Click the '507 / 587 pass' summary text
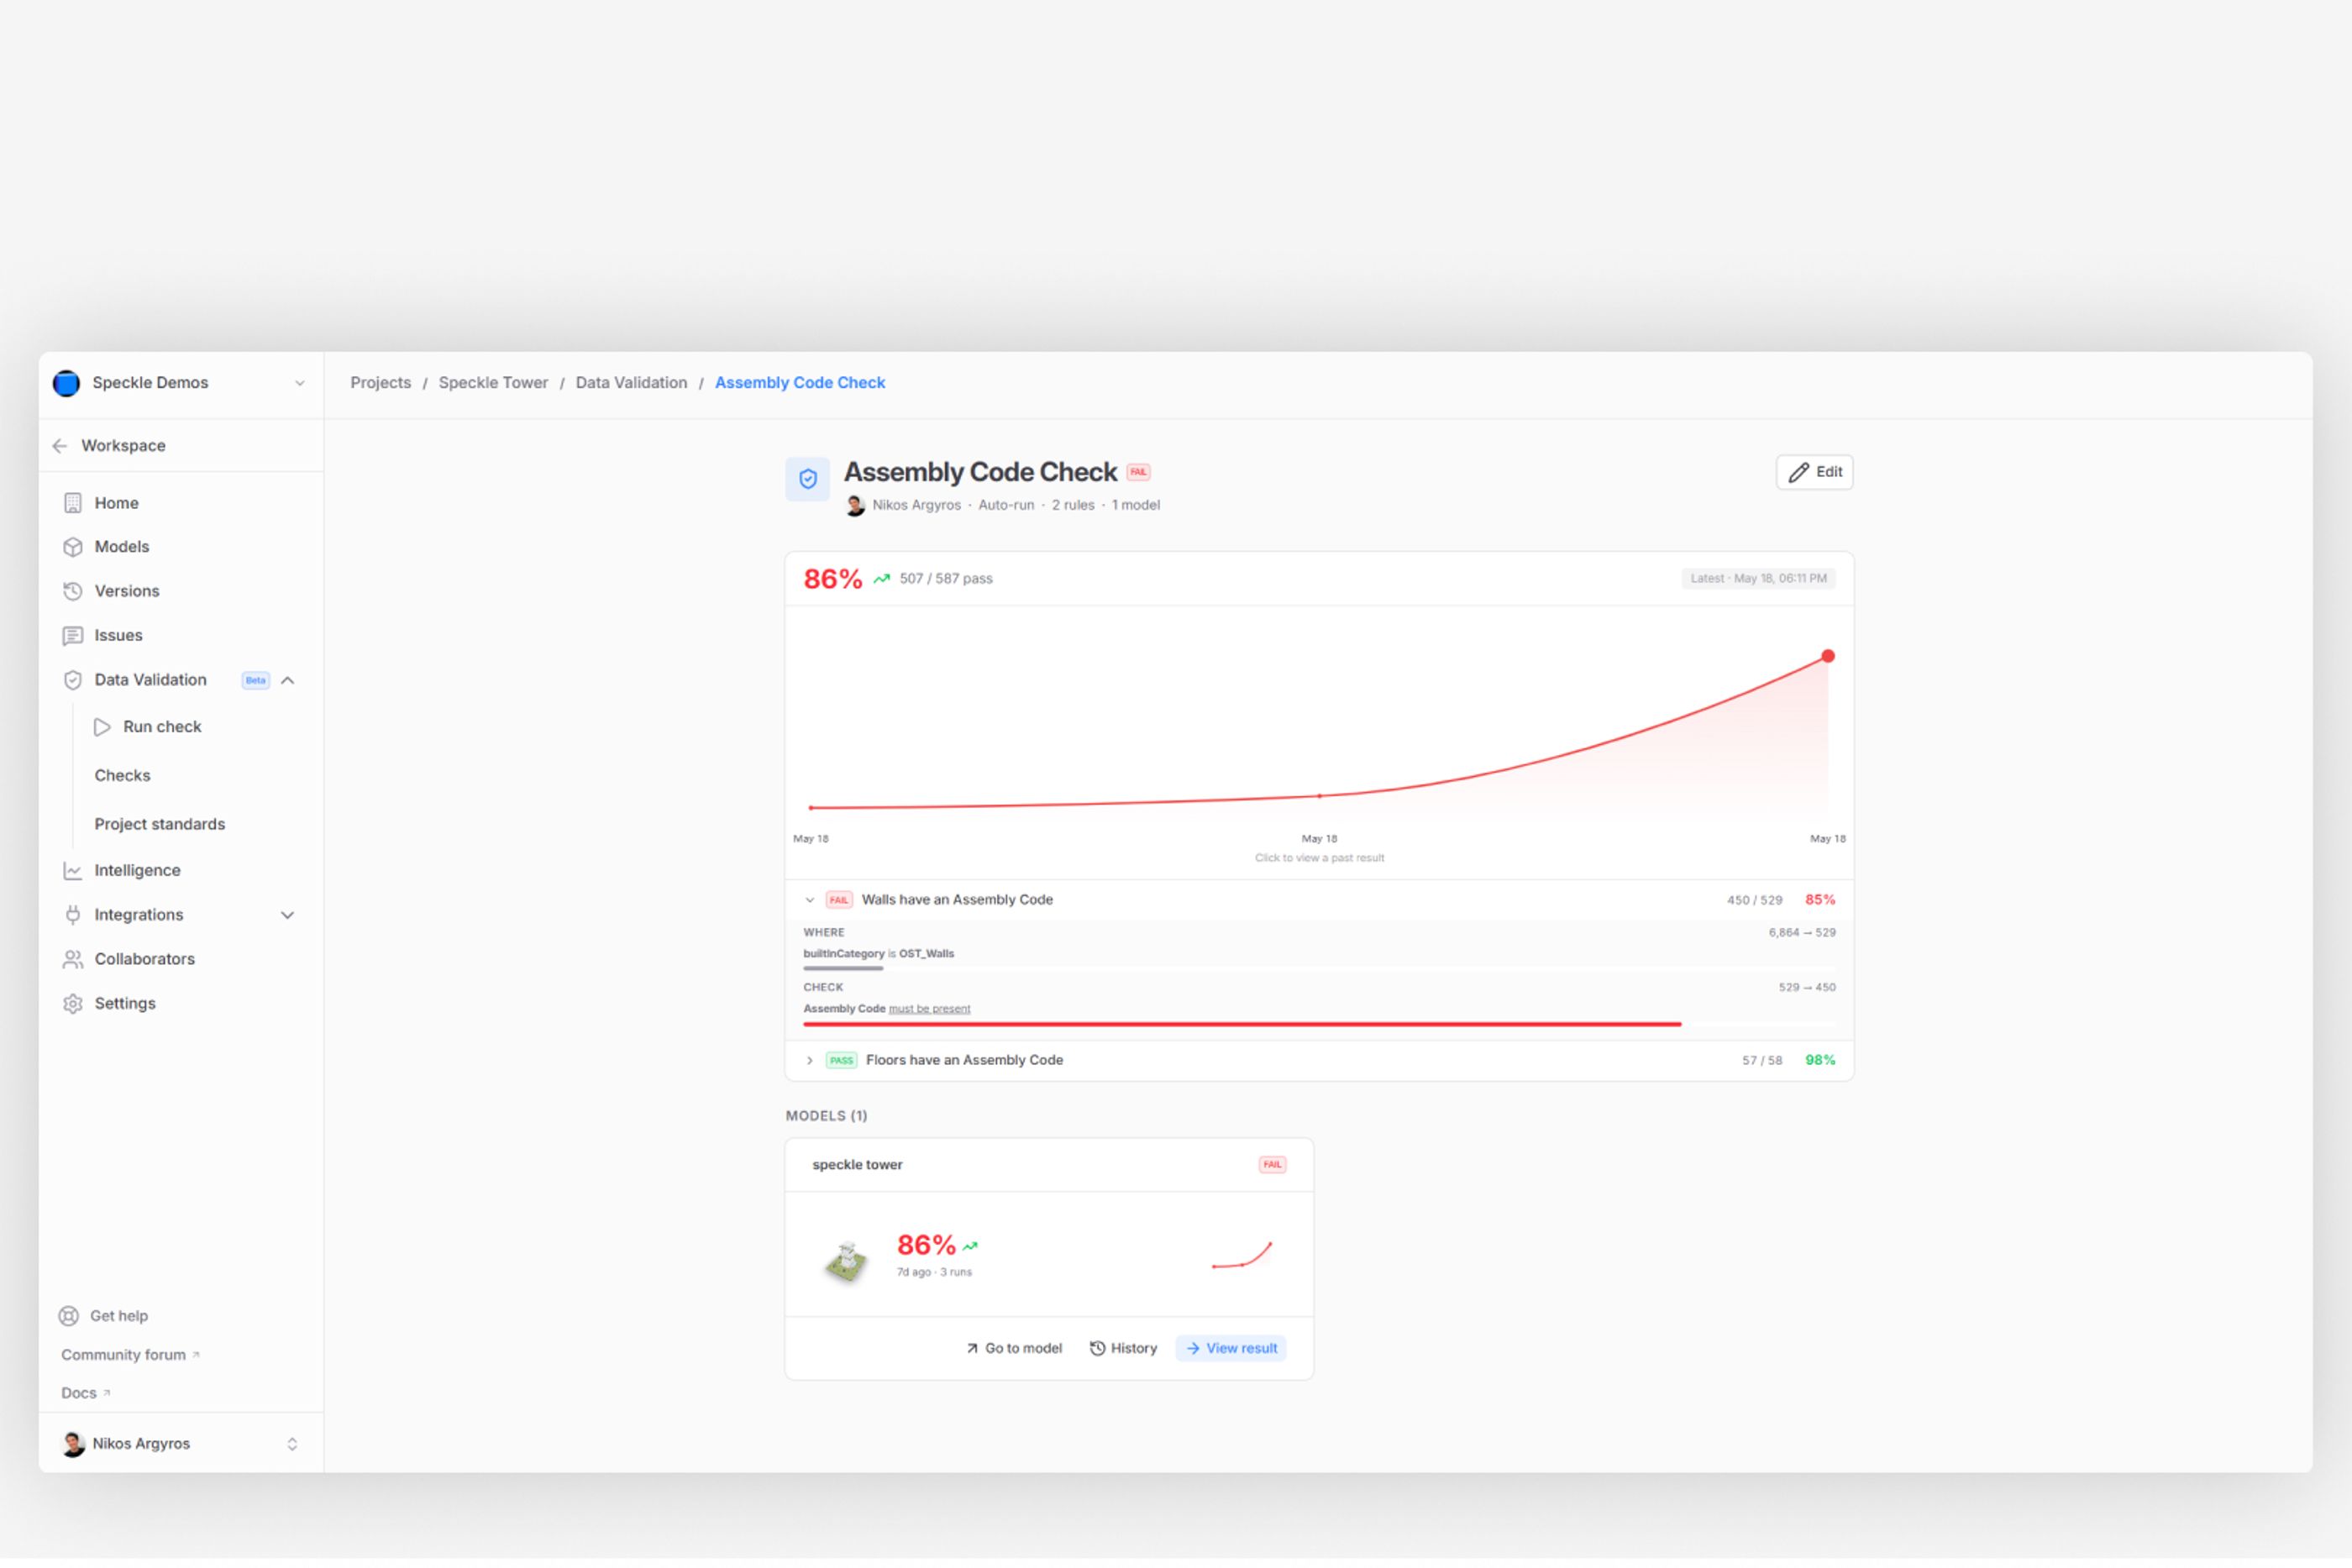The image size is (2352, 1568). pyautogui.click(x=946, y=579)
